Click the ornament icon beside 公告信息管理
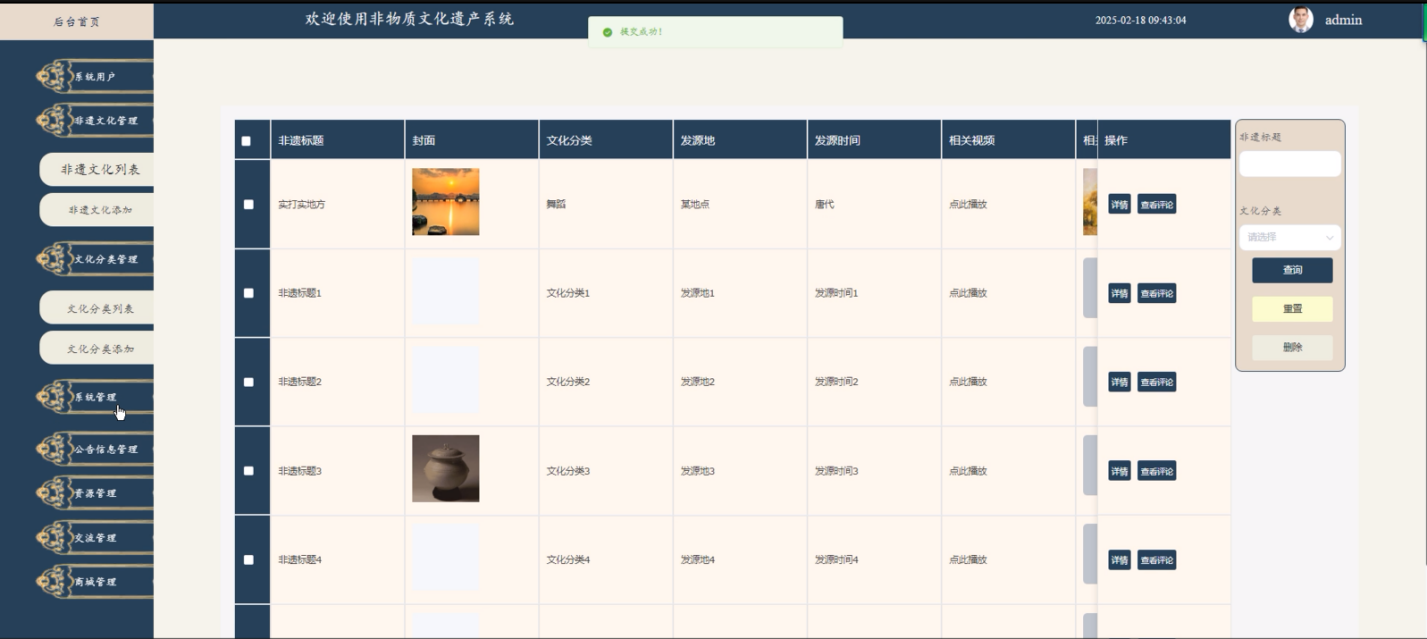The image size is (1427, 639). (54, 449)
